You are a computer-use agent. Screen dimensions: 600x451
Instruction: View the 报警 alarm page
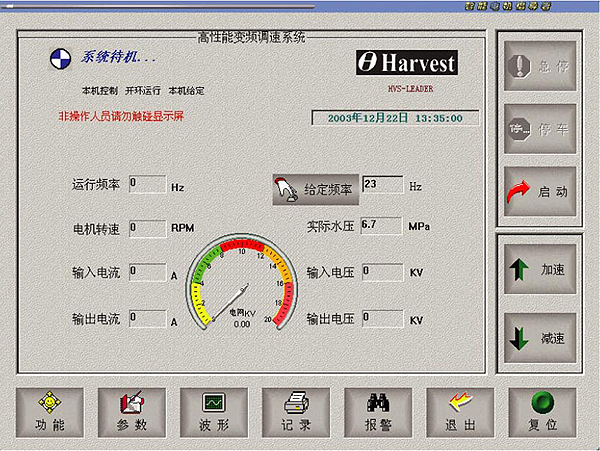(377, 412)
